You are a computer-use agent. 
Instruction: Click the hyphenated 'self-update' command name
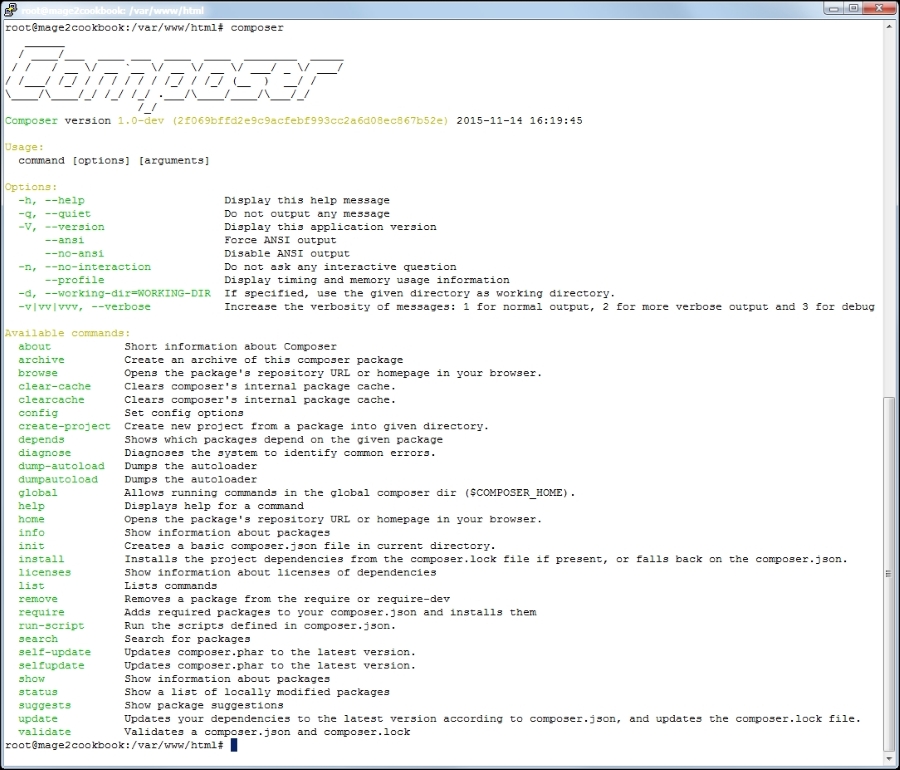(55, 652)
